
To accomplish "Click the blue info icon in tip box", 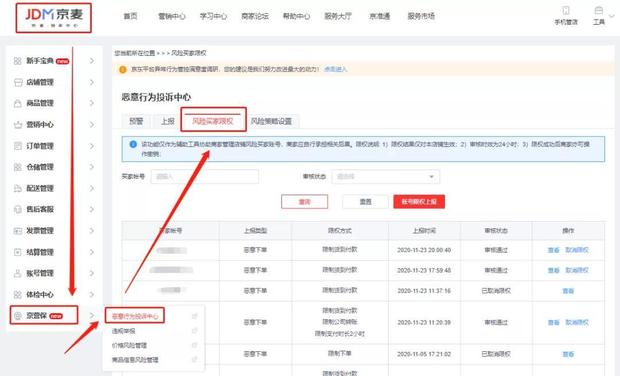I will [133, 144].
